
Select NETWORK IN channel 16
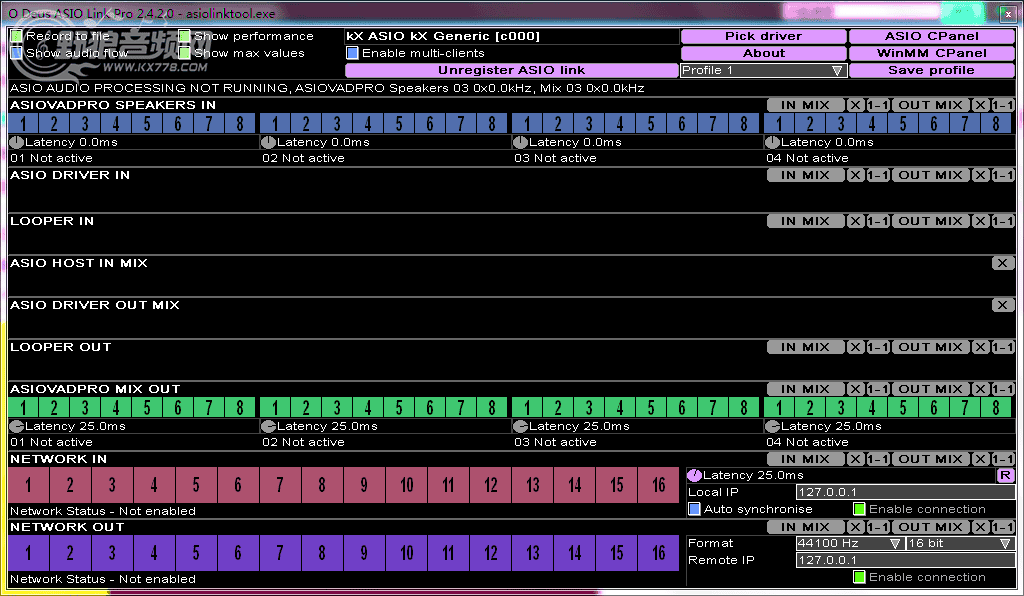pyautogui.click(x=658, y=485)
